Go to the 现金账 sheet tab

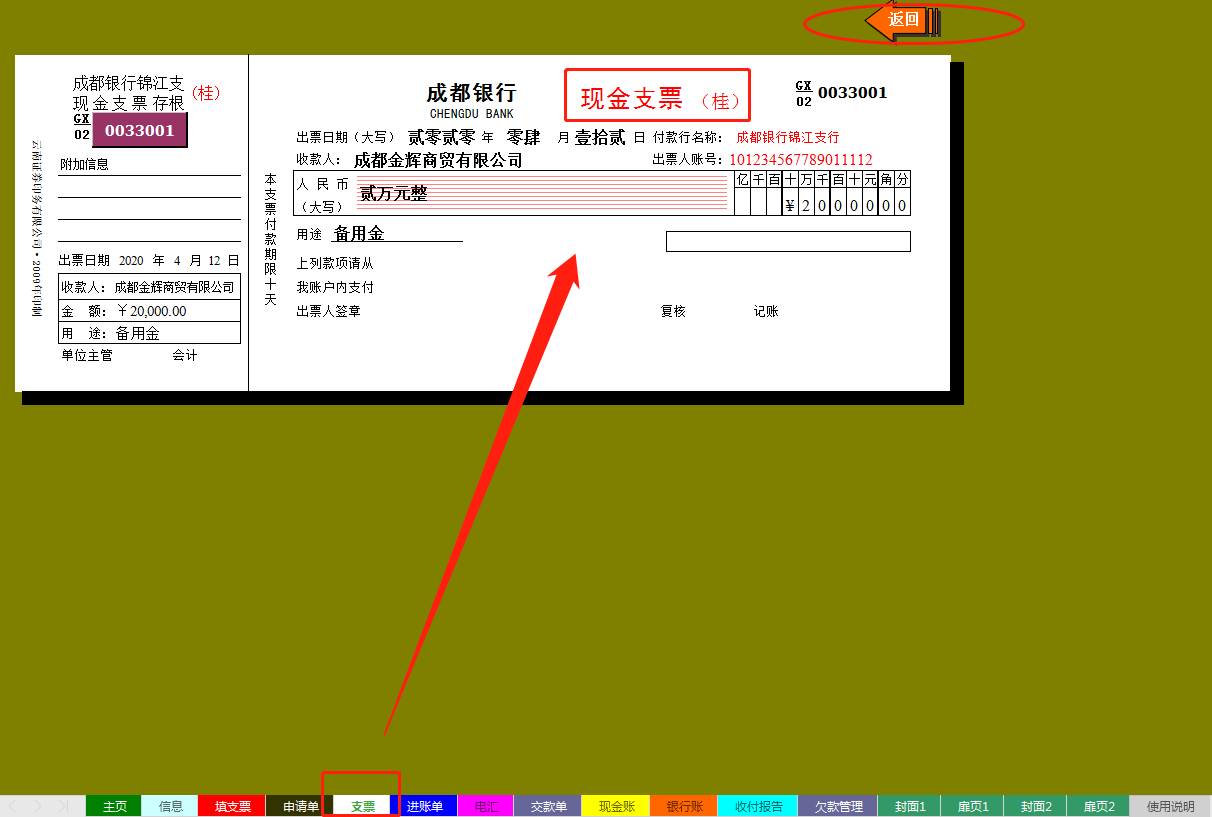[616, 806]
